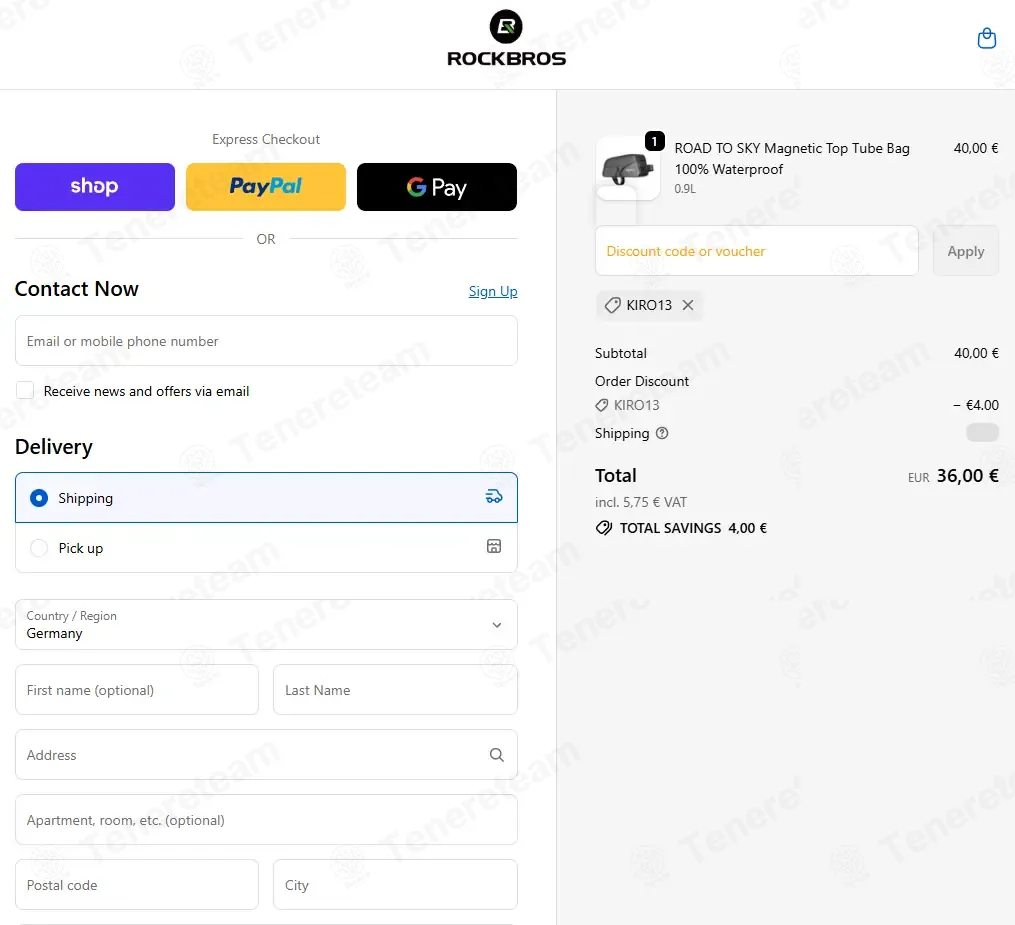Click the delivery truck icon in Shipping row
Viewport: 1015px width, 925px height.
tap(494, 496)
